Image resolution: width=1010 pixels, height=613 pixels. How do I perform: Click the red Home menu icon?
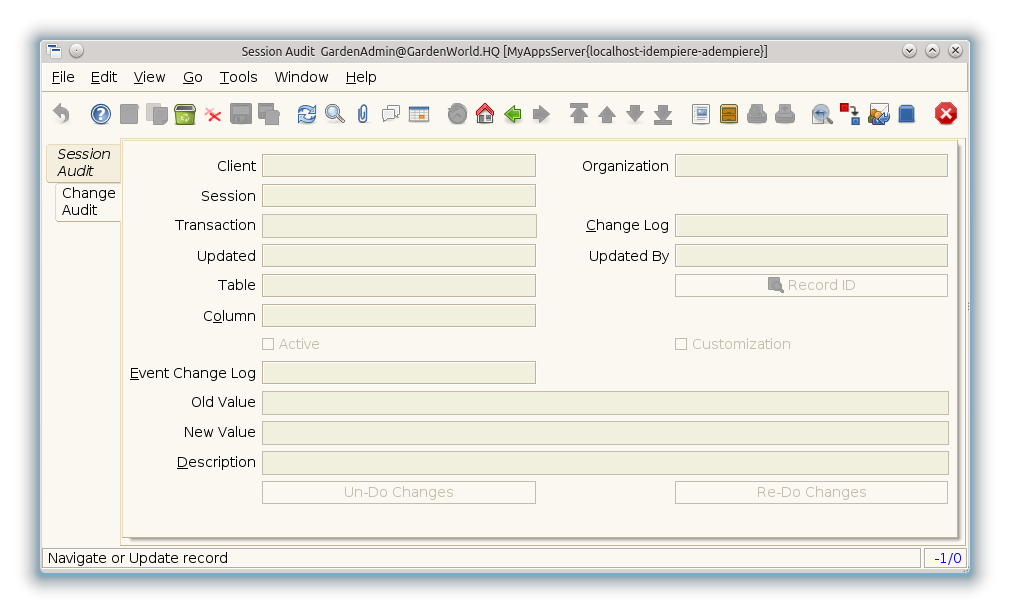tap(485, 114)
